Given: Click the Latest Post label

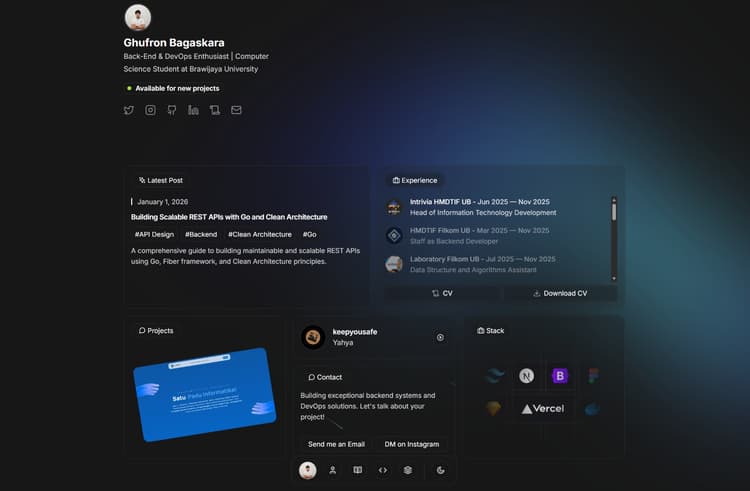Looking at the screenshot, I should pos(161,180).
